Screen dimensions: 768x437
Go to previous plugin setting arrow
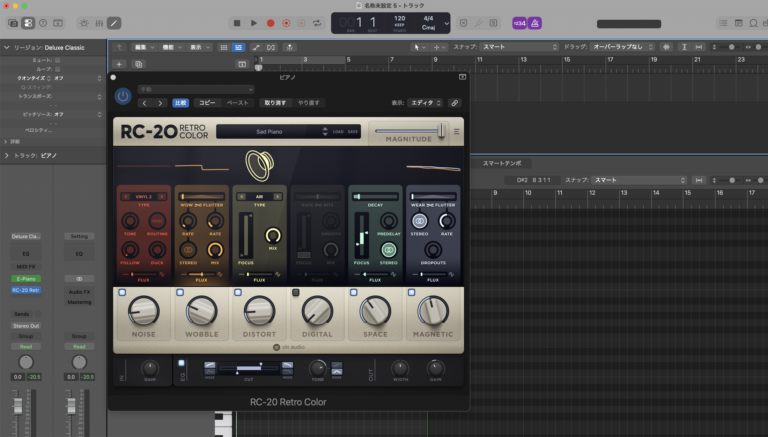[x=144, y=103]
